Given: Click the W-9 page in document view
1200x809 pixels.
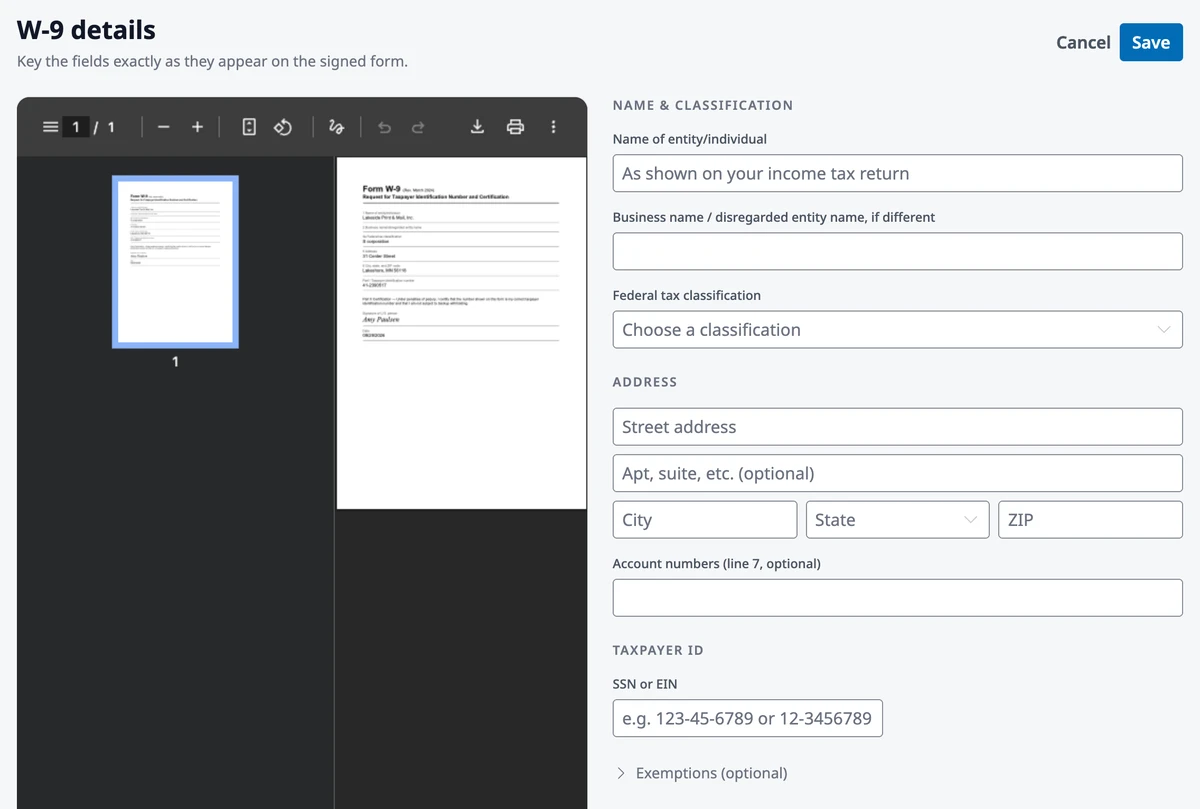Looking at the screenshot, I should [x=461, y=333].
